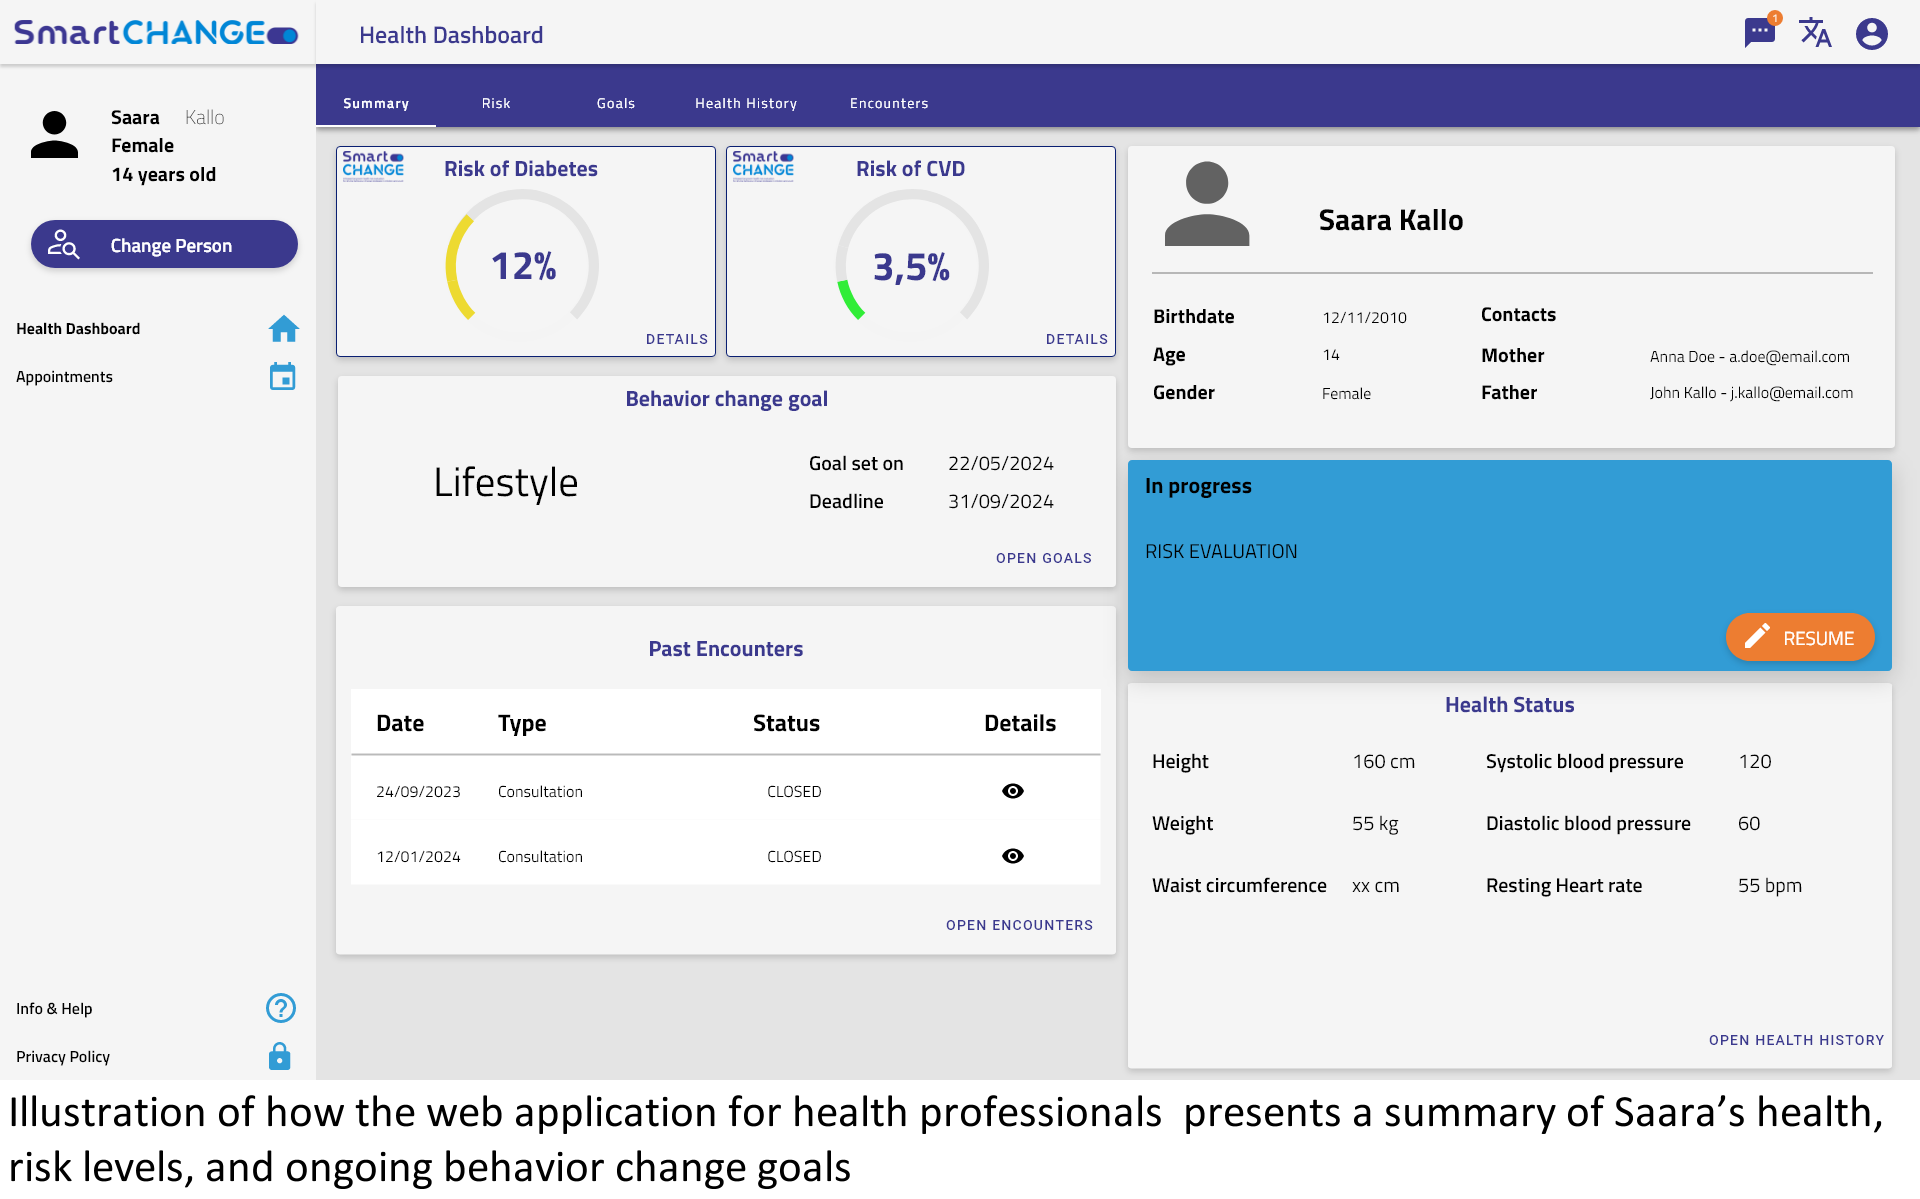Viewport: 1920px width, 1199px height.
Task: Open the chat messages notification icon
Action: 1759,33
